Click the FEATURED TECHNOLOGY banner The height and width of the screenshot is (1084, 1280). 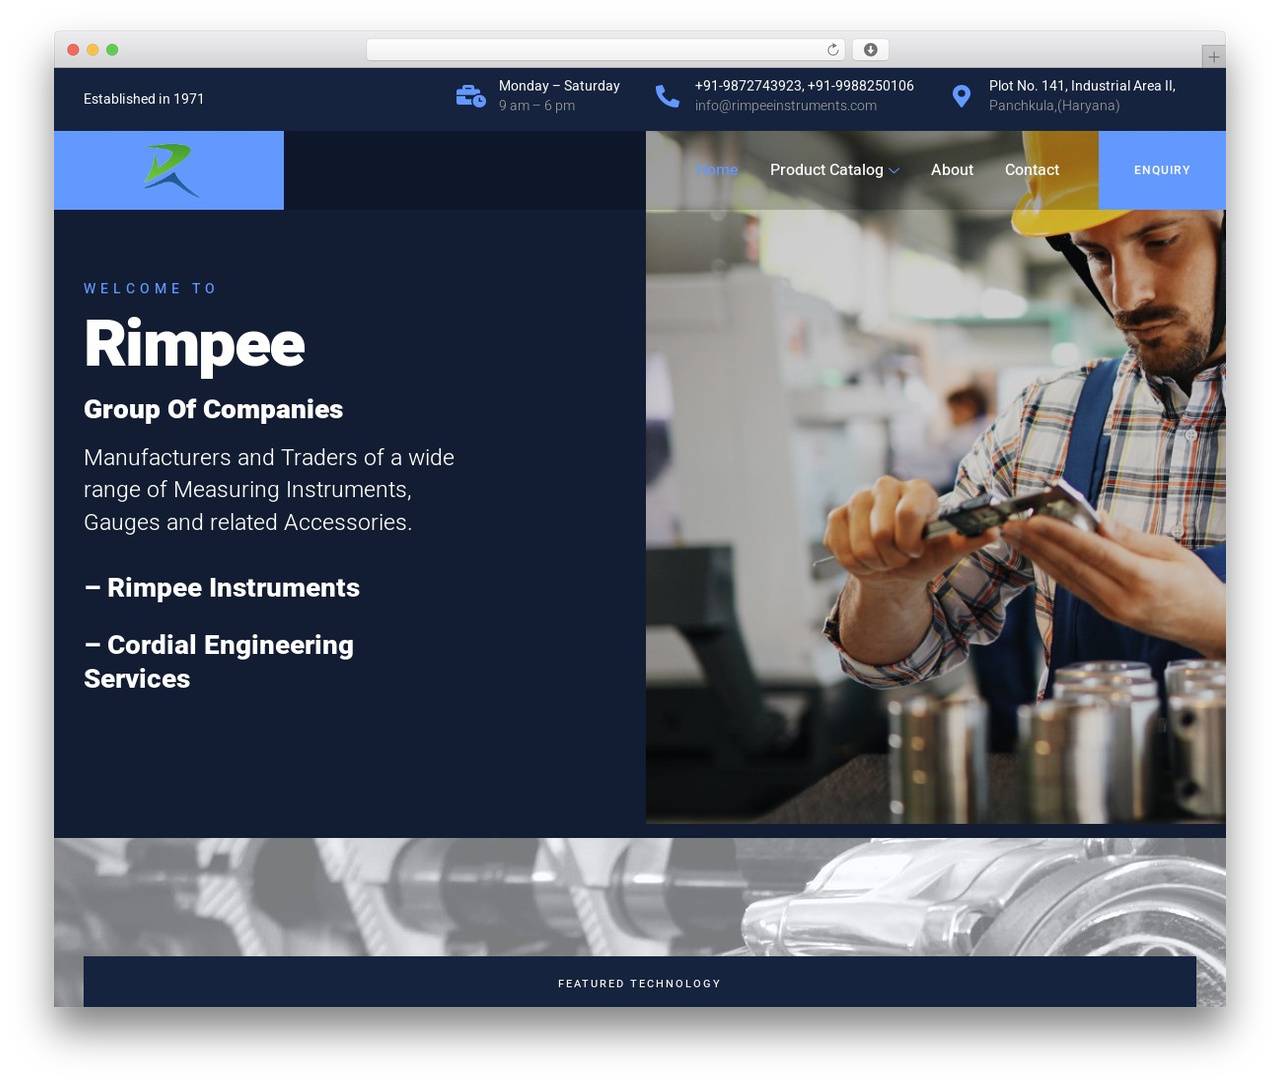[640, 982]
